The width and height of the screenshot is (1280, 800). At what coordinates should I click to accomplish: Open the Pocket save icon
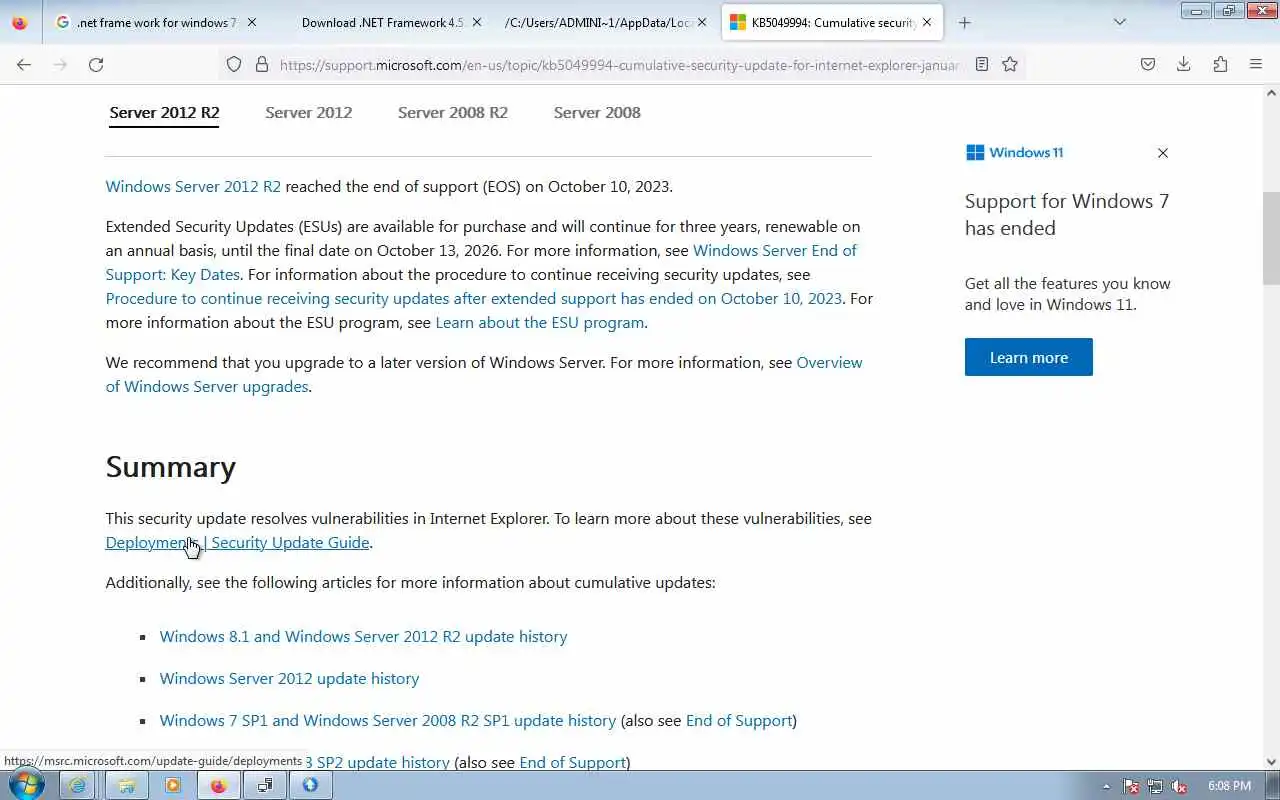coord(1148,64)
